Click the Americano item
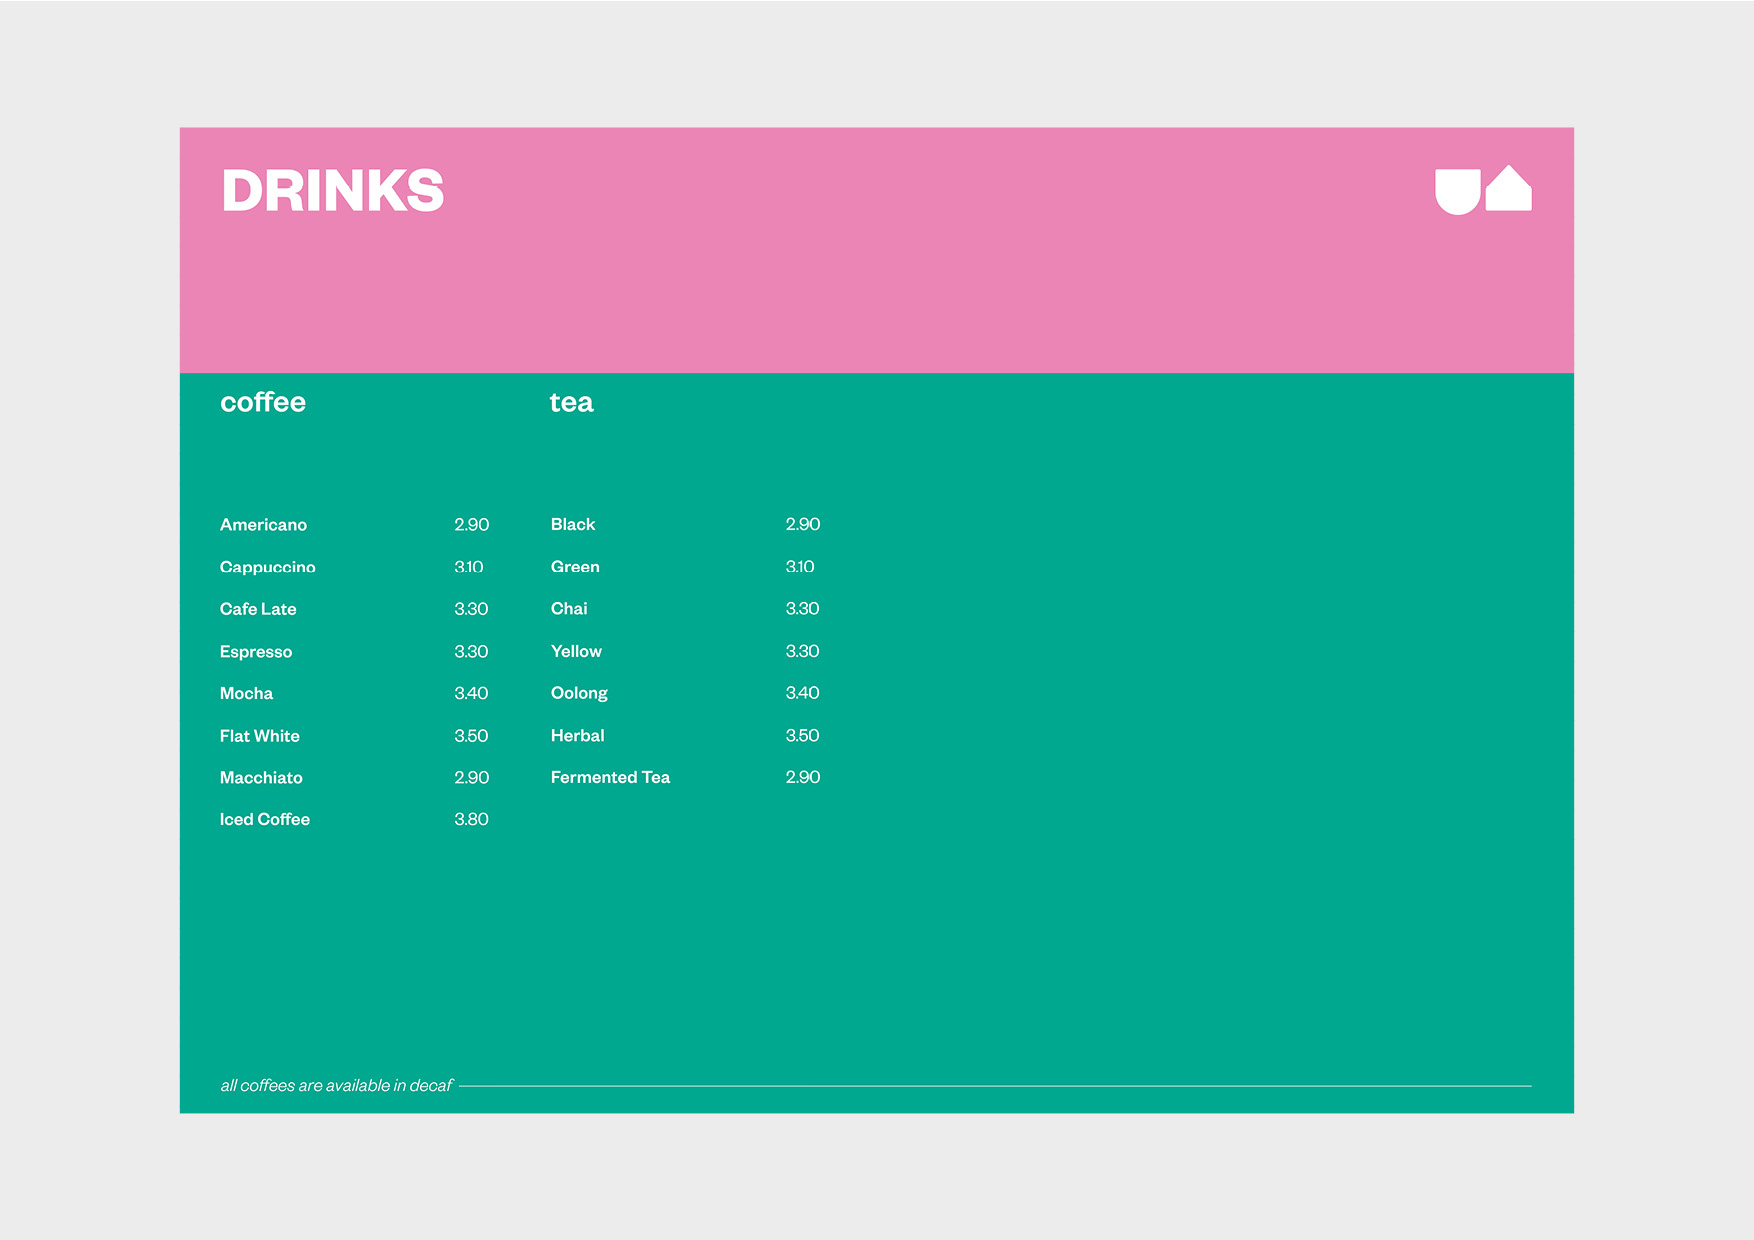 (x=263, y=525)
